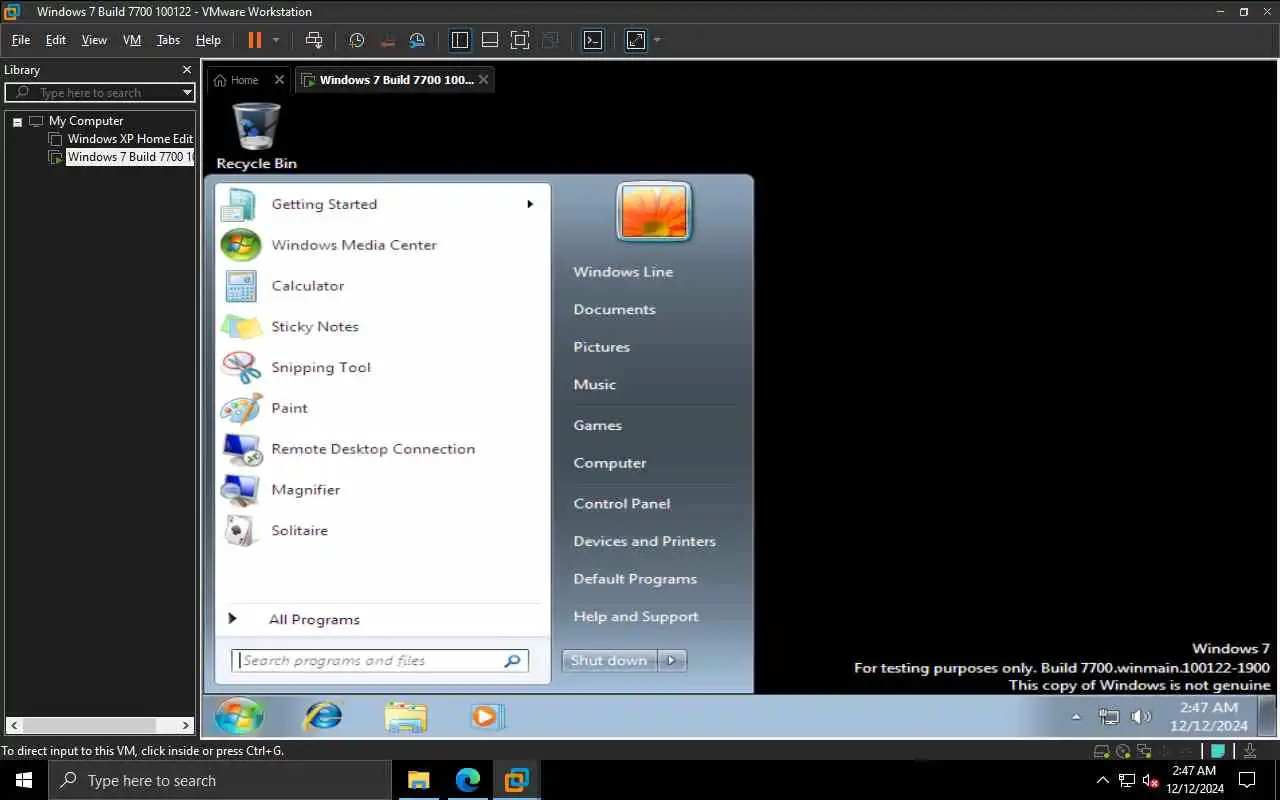Start Solitaire game
The height and width of the screenshot is (800, 1280).
(x=382, y=531)
